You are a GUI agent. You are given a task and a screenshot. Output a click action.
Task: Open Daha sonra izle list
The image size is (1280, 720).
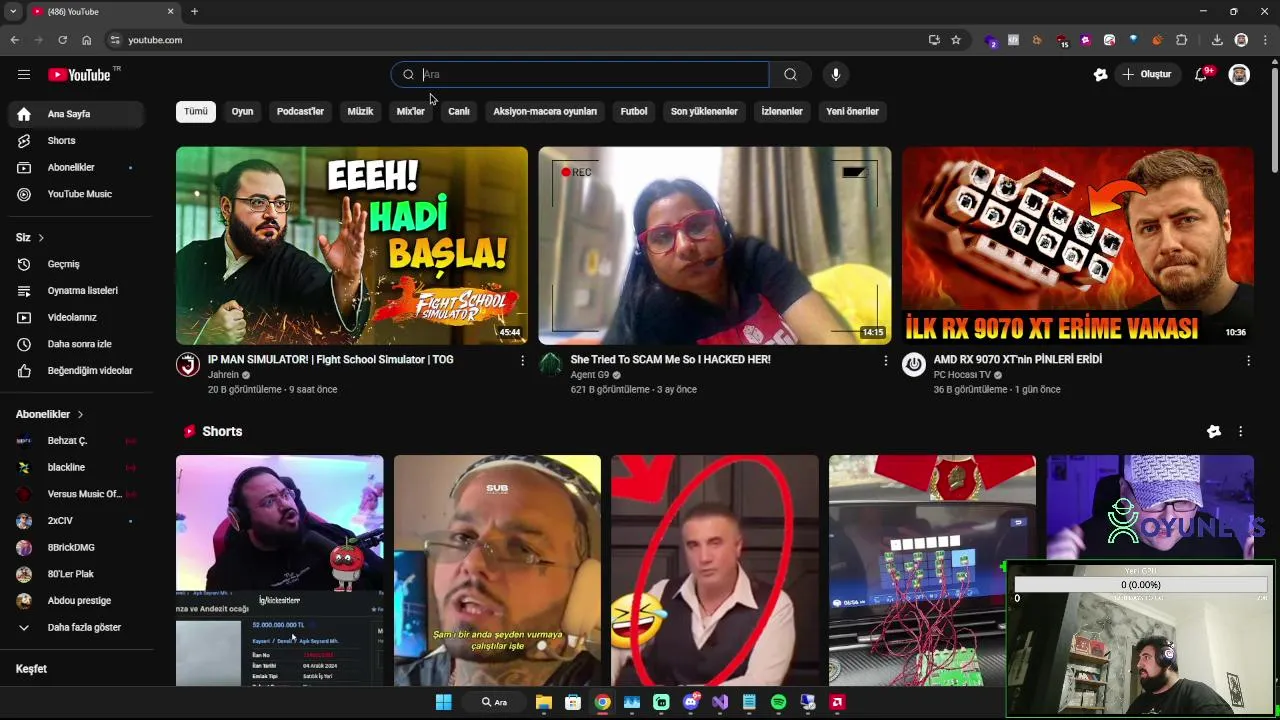[75, 344]
